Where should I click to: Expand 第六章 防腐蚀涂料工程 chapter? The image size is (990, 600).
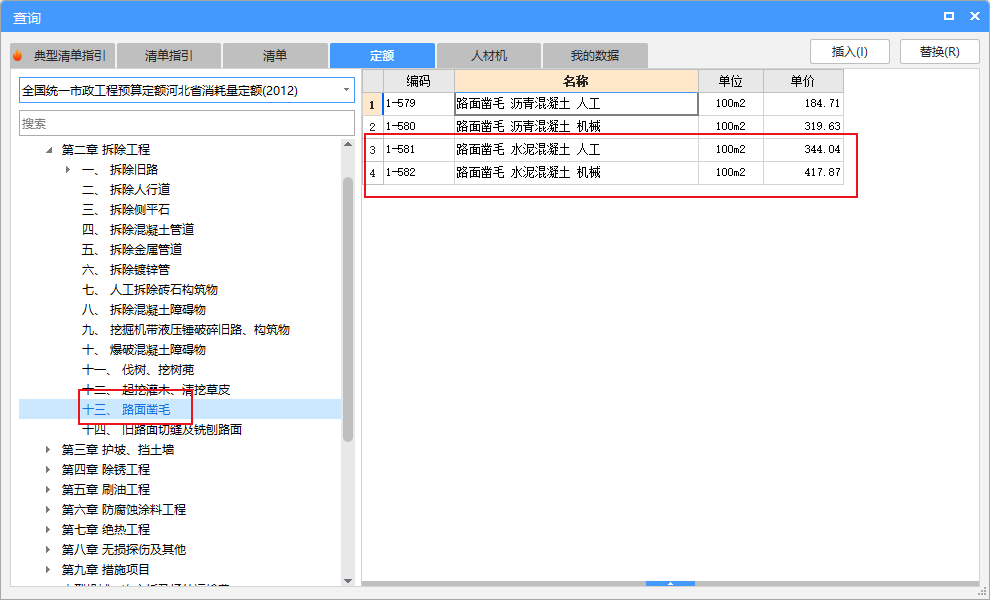click(x=48, y=510)
